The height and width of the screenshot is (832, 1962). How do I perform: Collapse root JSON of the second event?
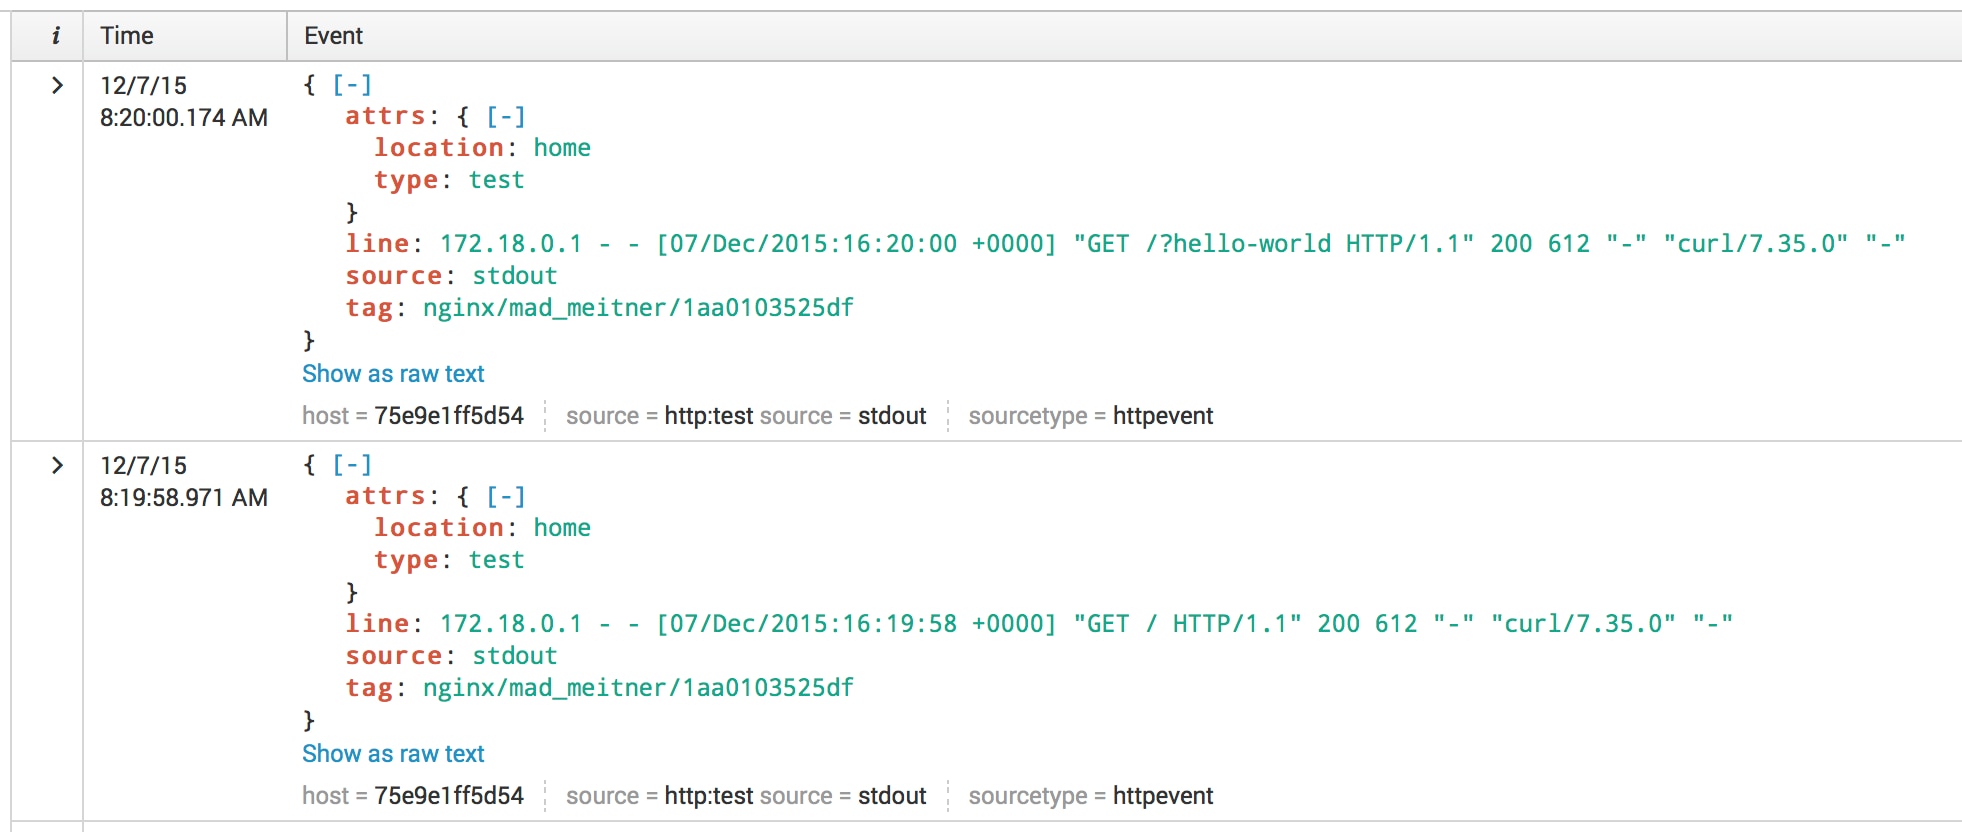[352, 465]
